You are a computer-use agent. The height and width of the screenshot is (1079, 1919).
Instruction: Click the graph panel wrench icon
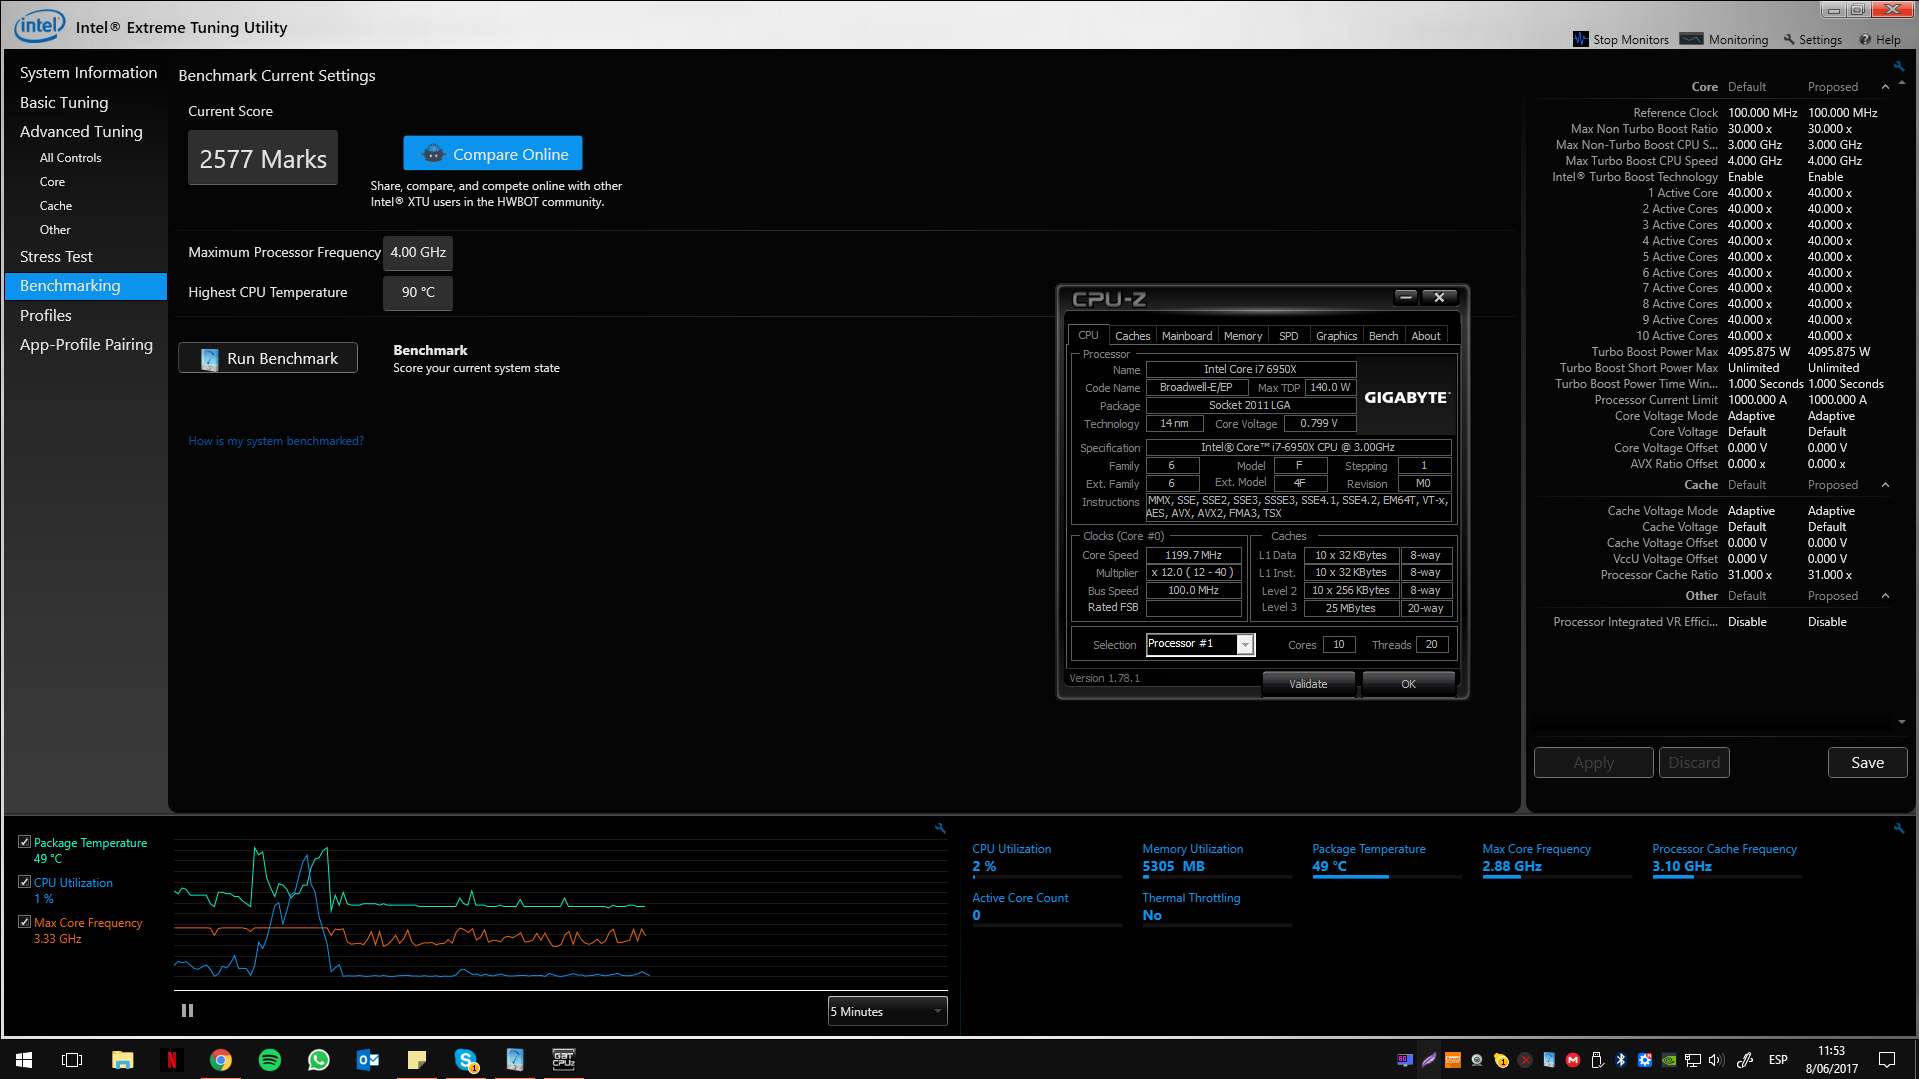click(940, 828)
